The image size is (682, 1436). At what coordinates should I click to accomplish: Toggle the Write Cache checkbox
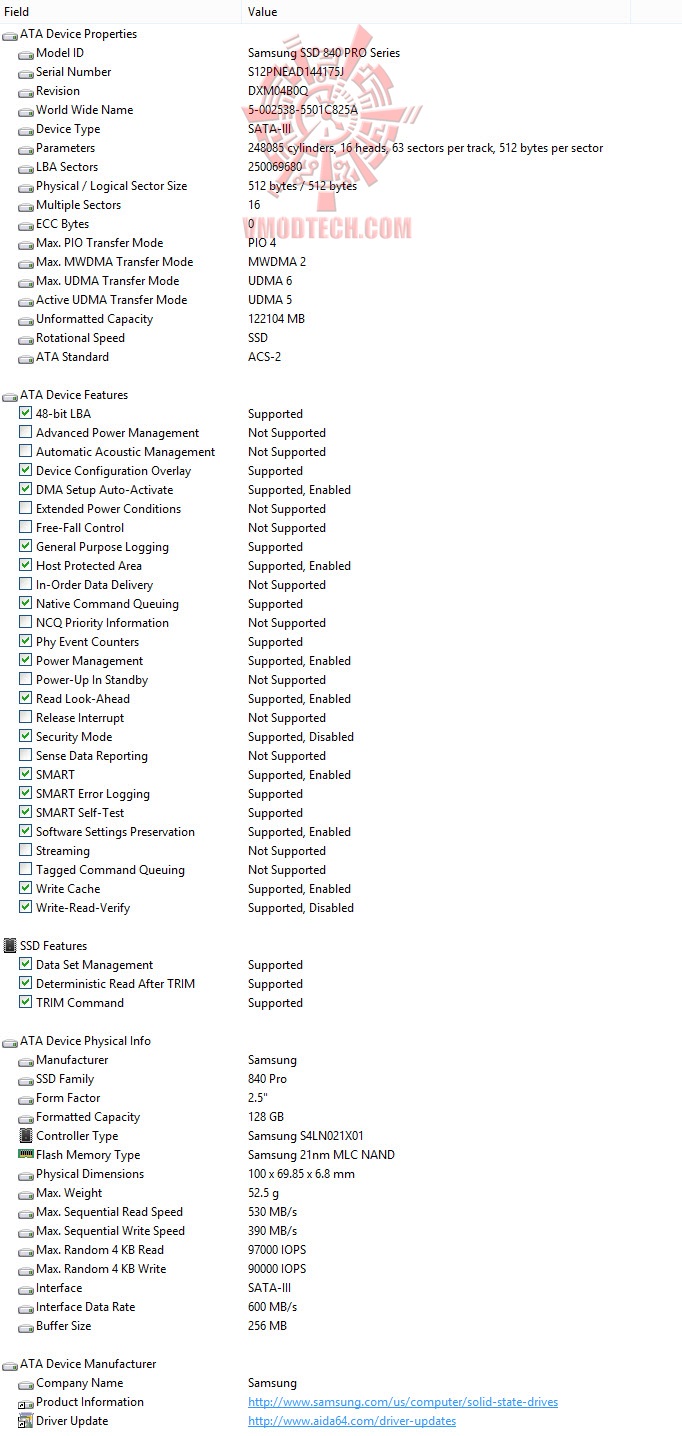pyautogui.click(x=26, y=889)
